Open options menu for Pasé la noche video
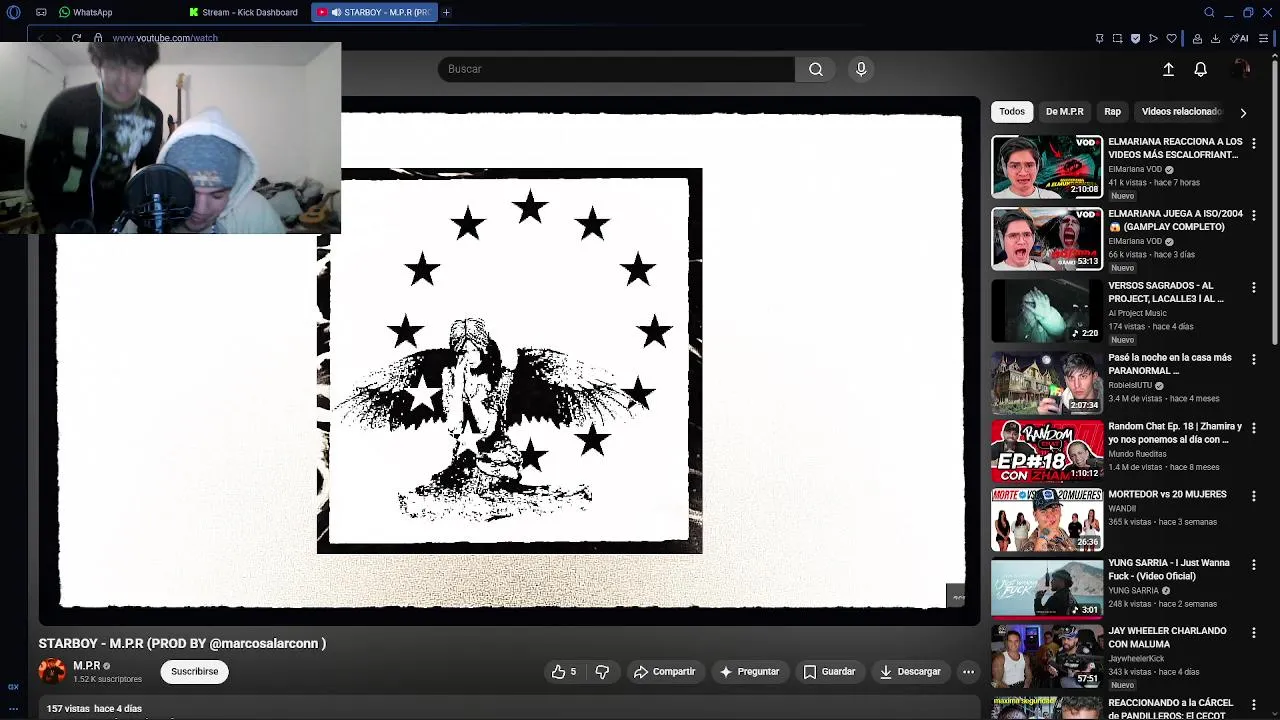The height and width of the screenshot is (720, 1280). [1253, 359]
